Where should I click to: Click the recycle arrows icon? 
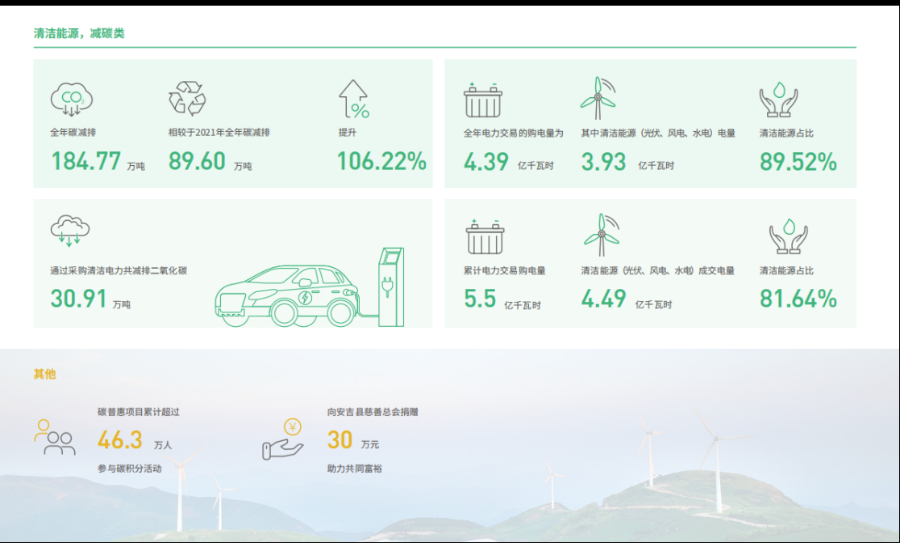187,98
